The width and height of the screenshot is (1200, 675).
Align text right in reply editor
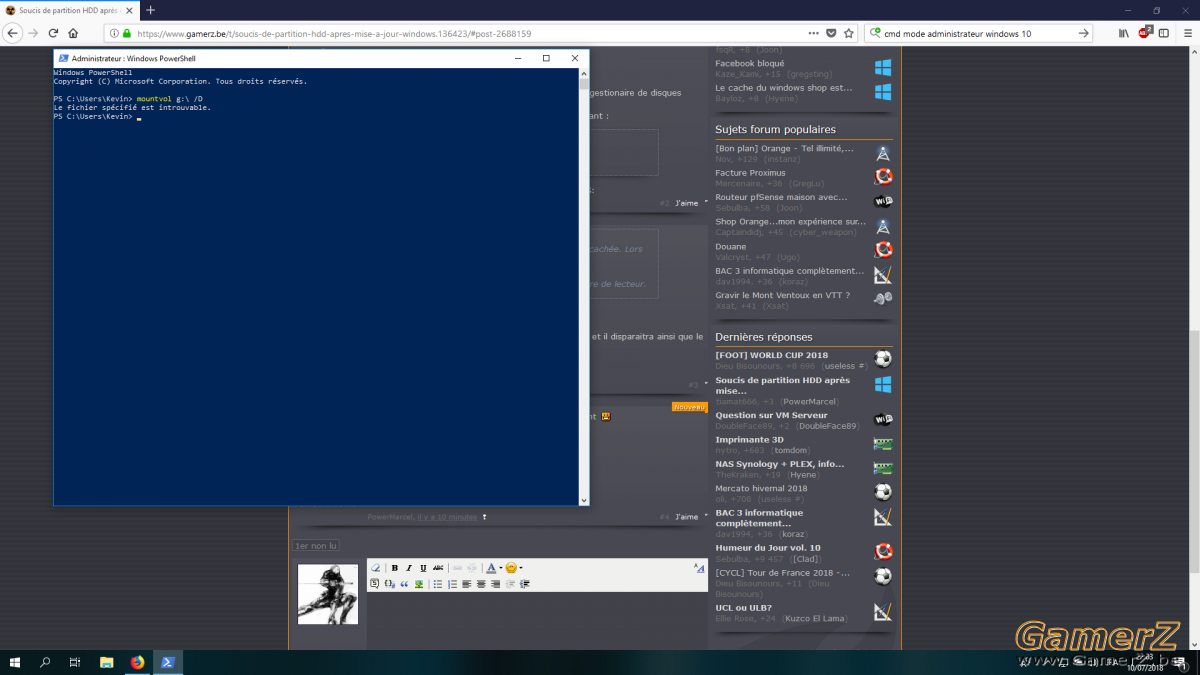[495, 584]
